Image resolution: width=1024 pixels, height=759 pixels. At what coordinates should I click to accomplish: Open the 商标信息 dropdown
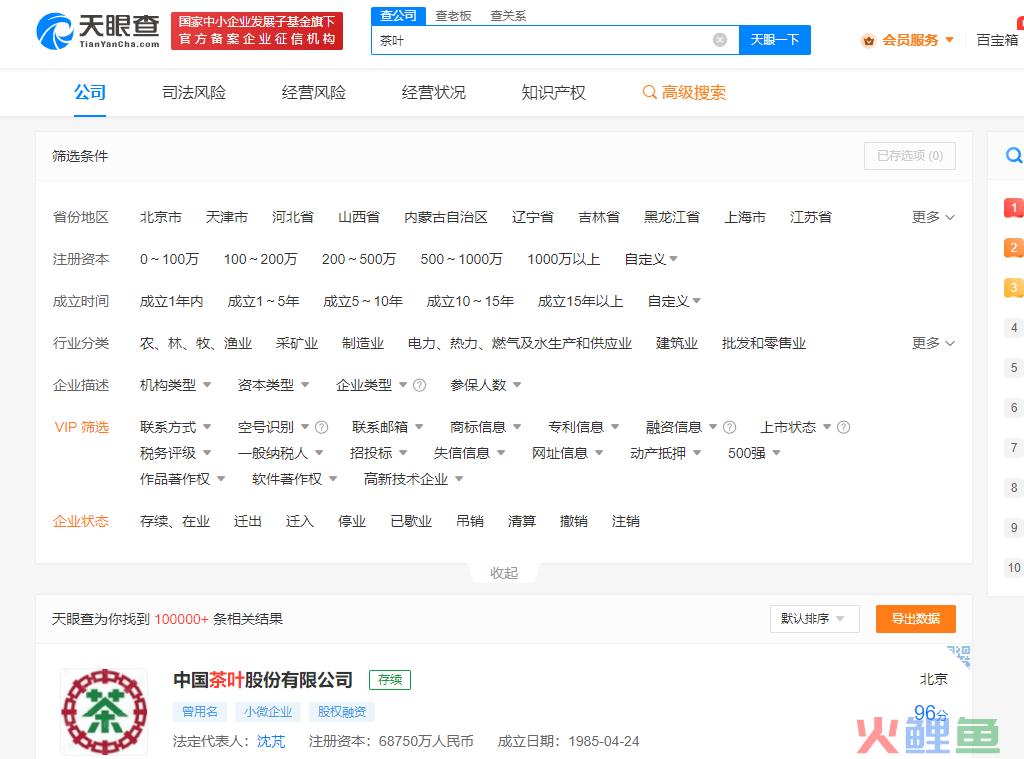(x=485, y=427)
